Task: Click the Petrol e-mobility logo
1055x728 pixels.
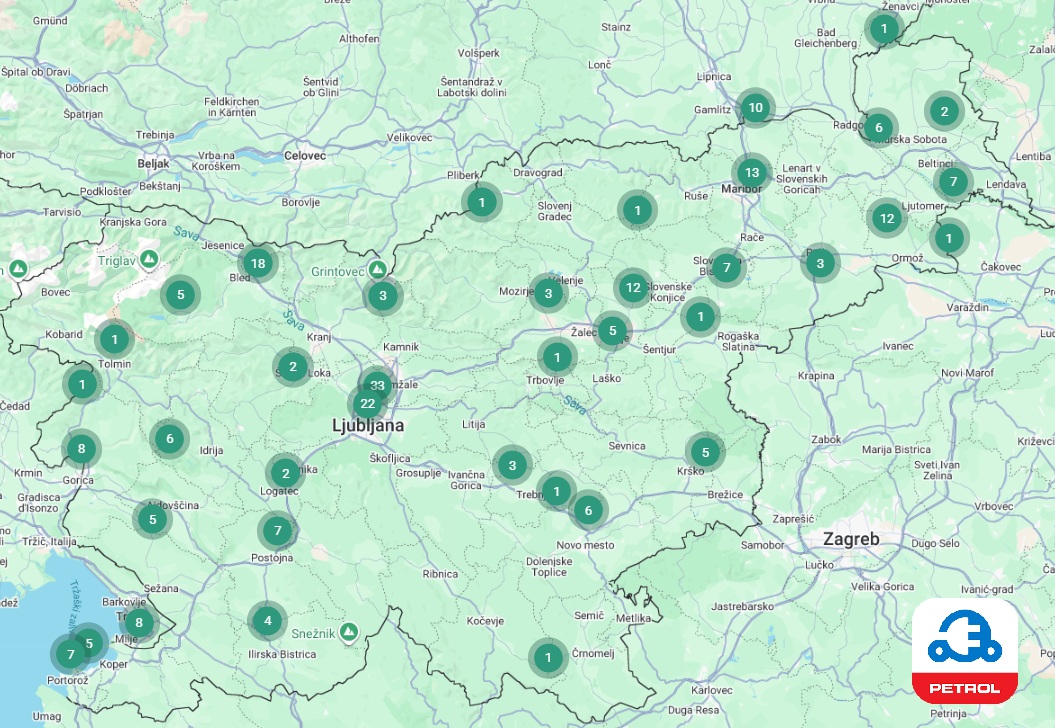Action: 965,651
